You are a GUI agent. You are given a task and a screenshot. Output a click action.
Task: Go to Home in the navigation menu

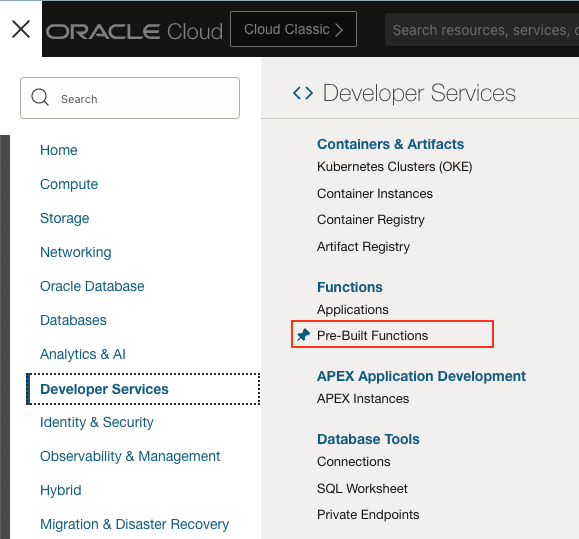[x=59, y=150]
